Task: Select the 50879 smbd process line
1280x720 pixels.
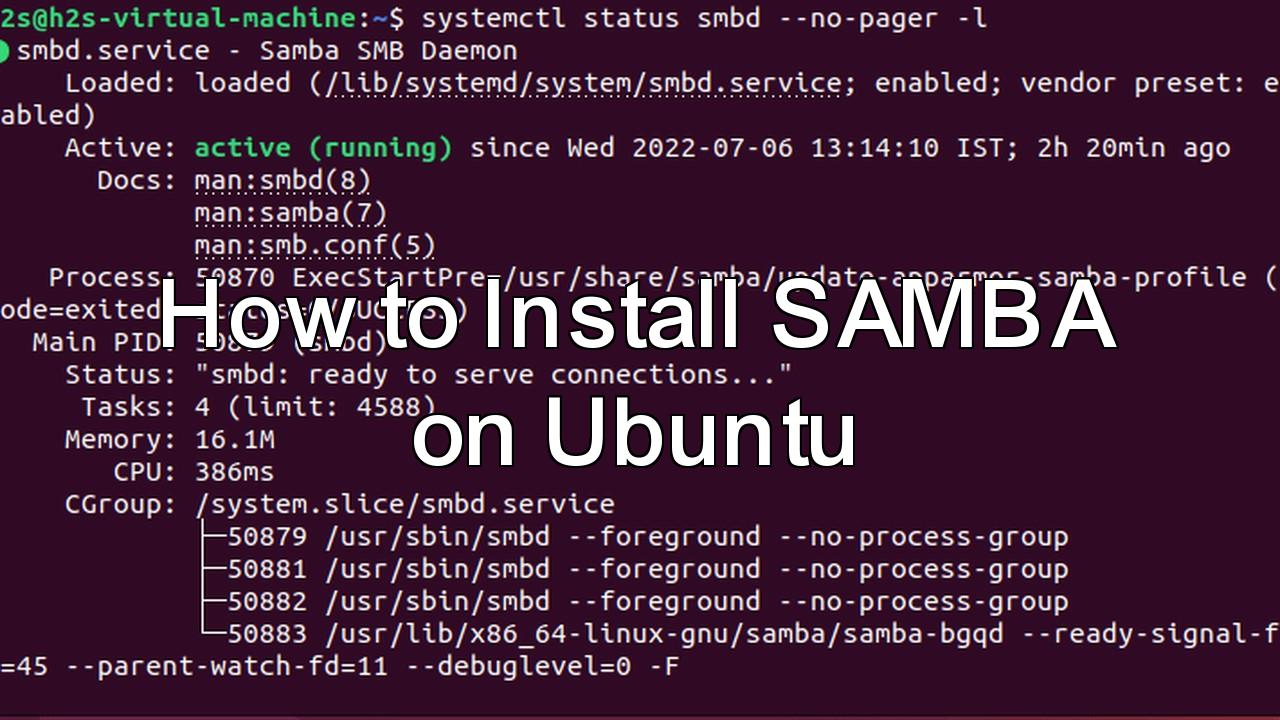Action: tap(647, 537)
